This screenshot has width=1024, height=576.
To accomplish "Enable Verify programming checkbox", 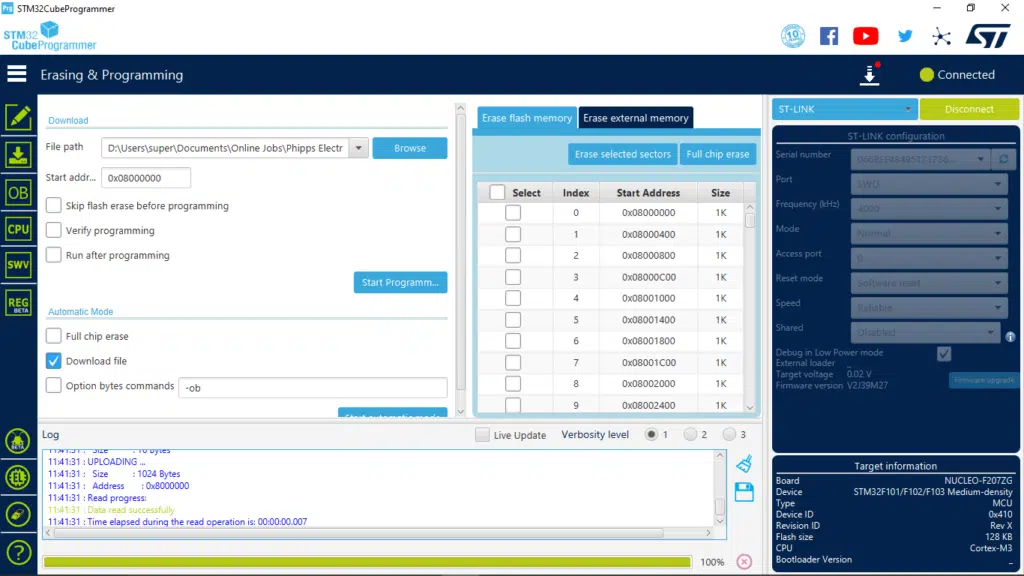I will [54, 231].
